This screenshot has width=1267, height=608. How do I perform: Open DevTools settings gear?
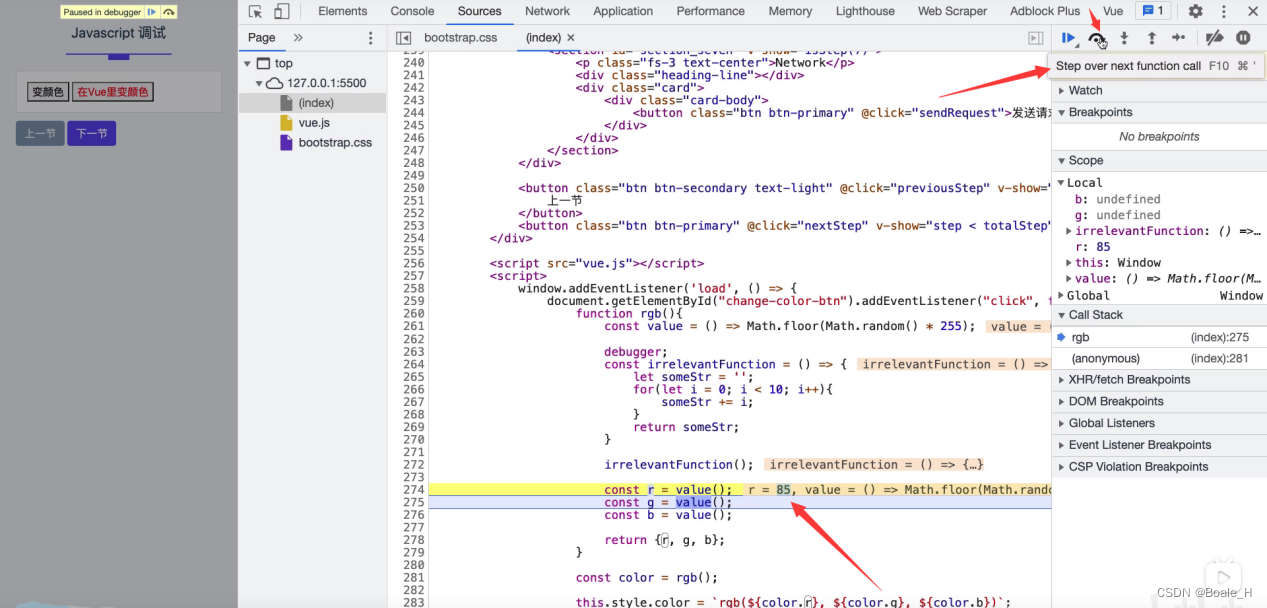click(1195, 11)
